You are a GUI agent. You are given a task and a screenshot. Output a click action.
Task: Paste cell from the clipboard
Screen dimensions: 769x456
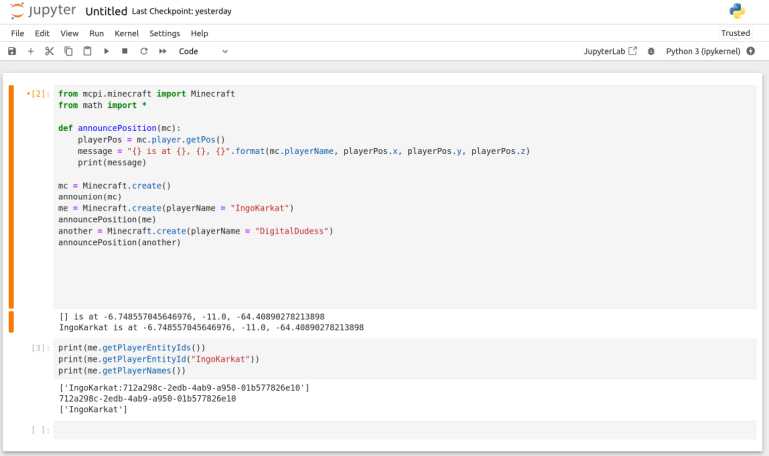pos(87,51)
